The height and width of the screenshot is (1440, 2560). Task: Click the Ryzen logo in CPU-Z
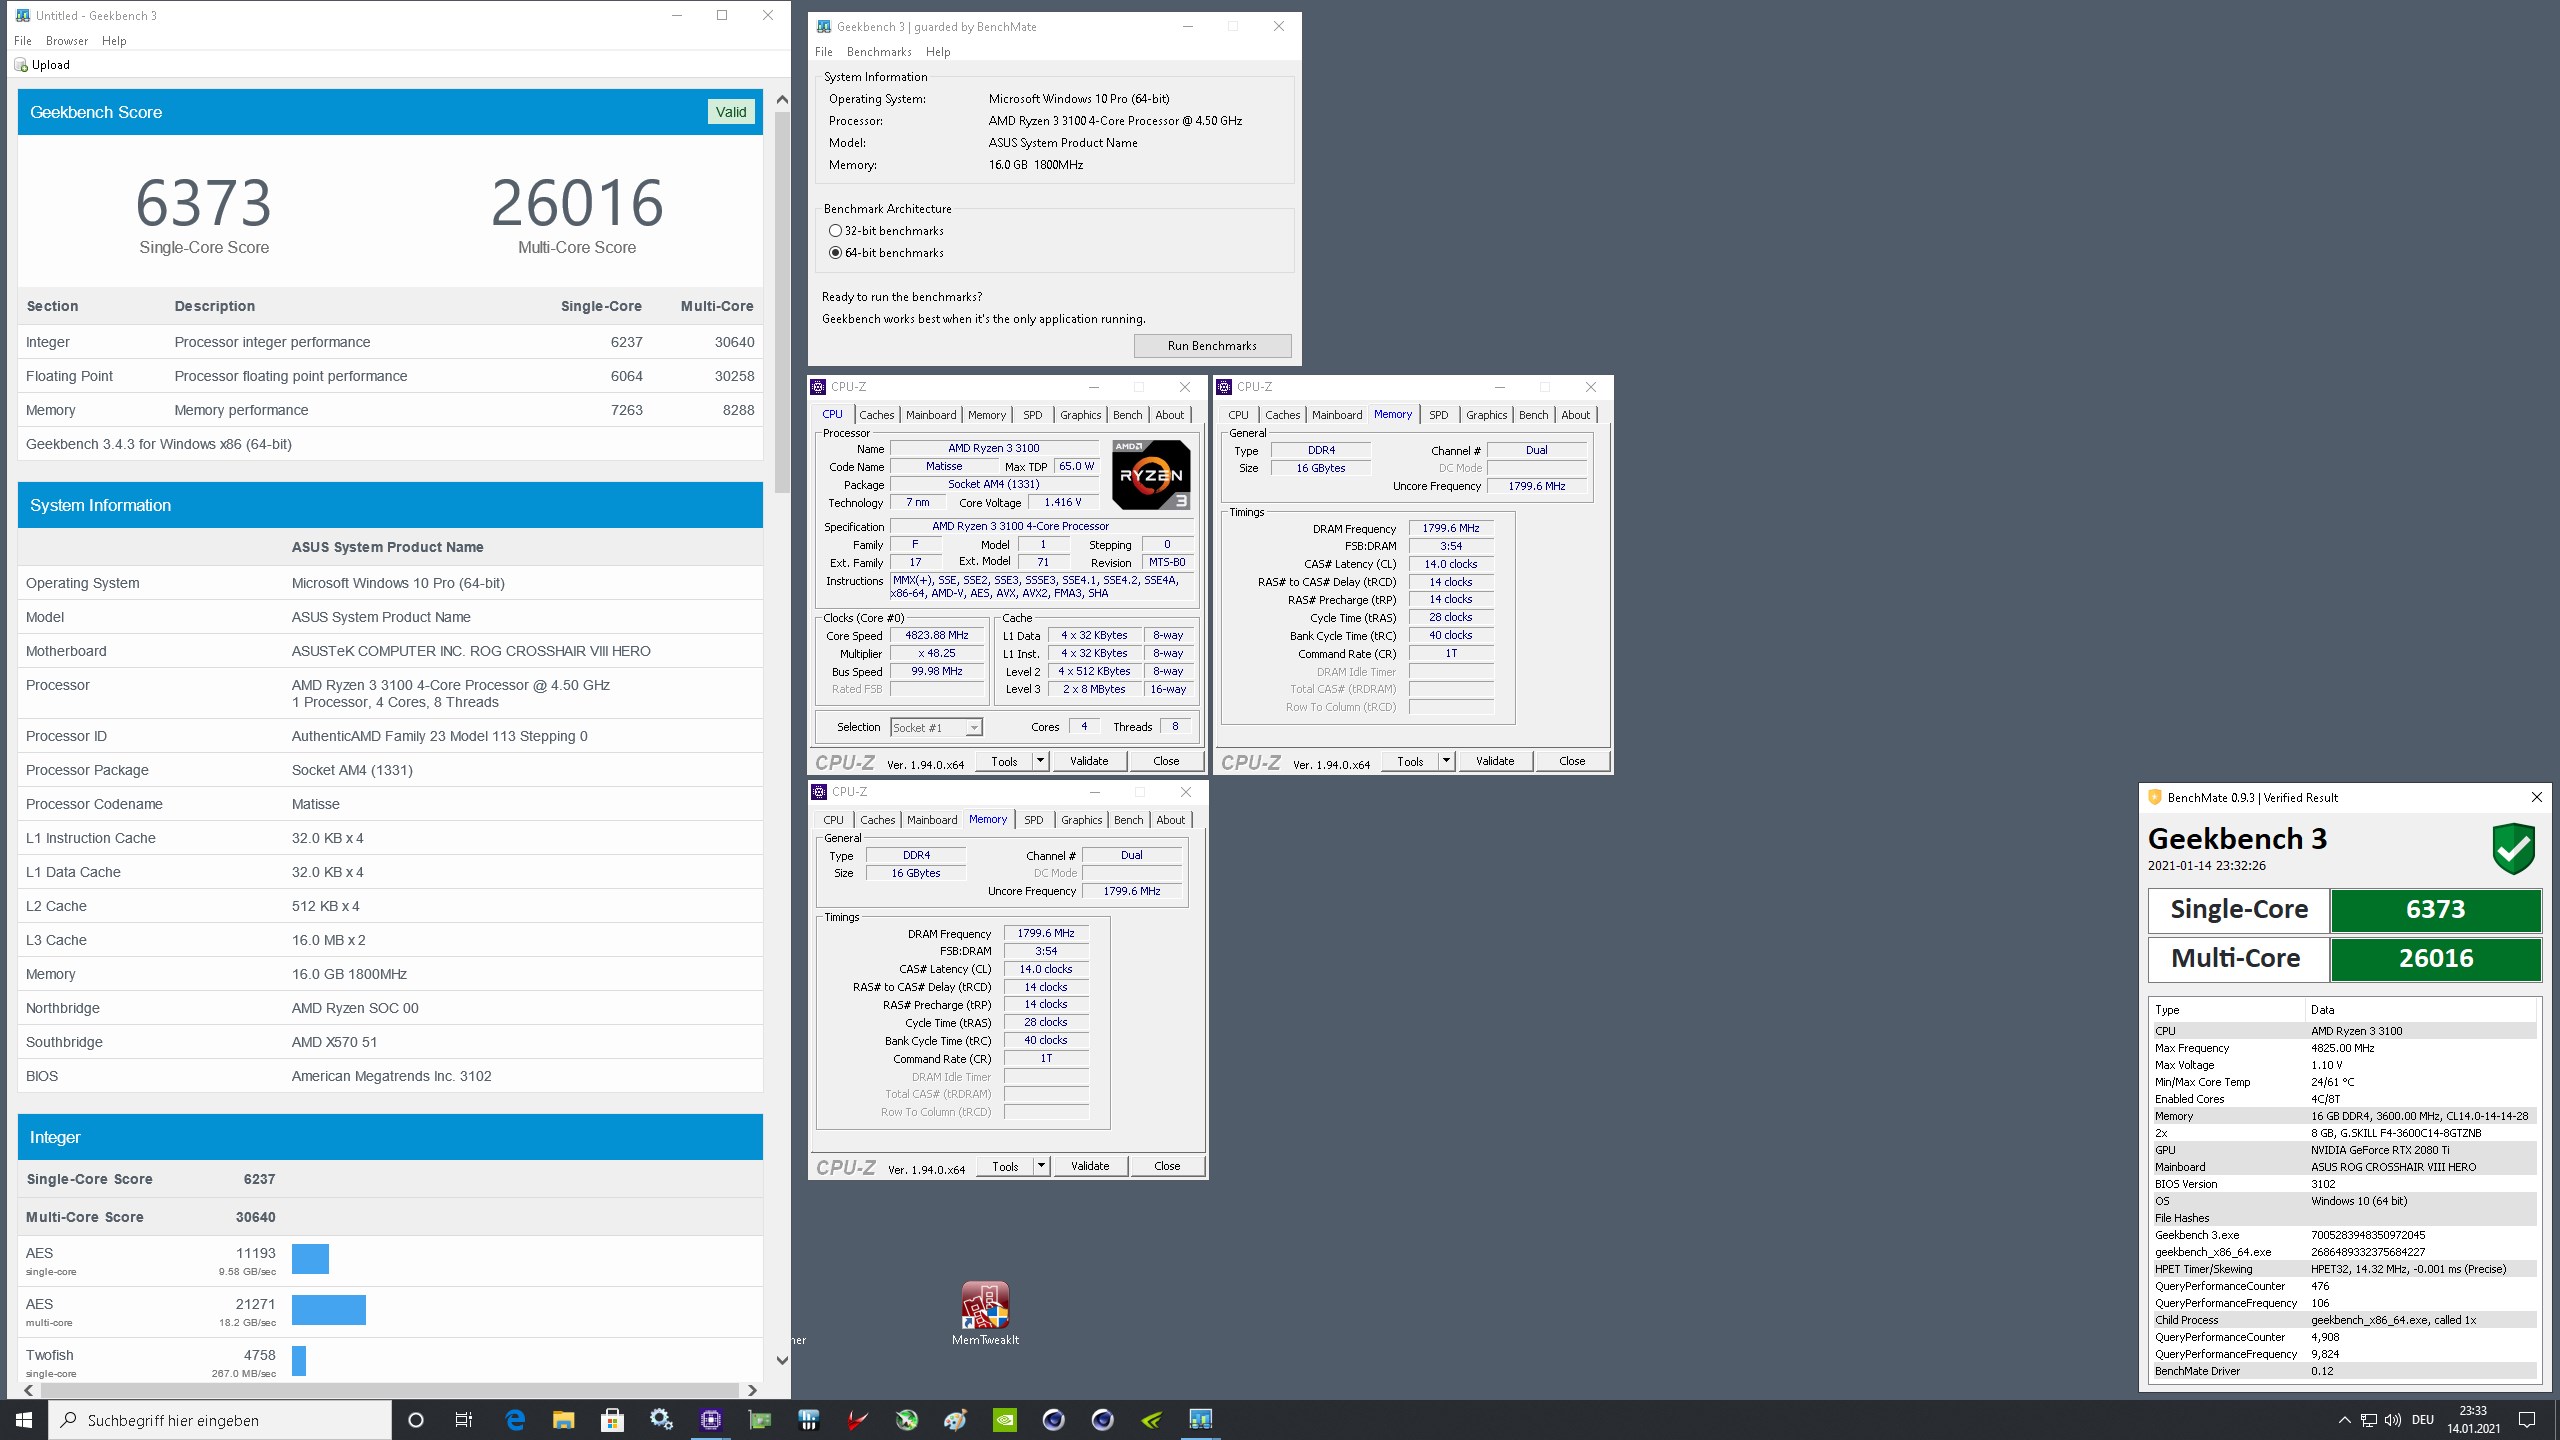(1151, 475)
